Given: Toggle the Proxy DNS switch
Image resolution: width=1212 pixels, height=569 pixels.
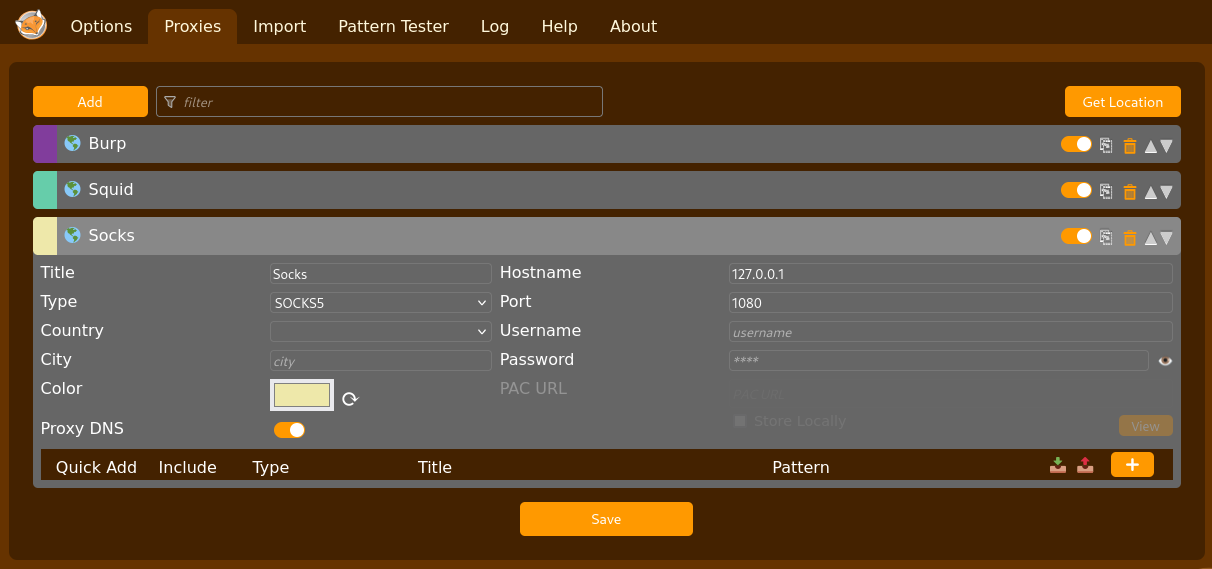Looking at the screenshot, I should point(289,430).
